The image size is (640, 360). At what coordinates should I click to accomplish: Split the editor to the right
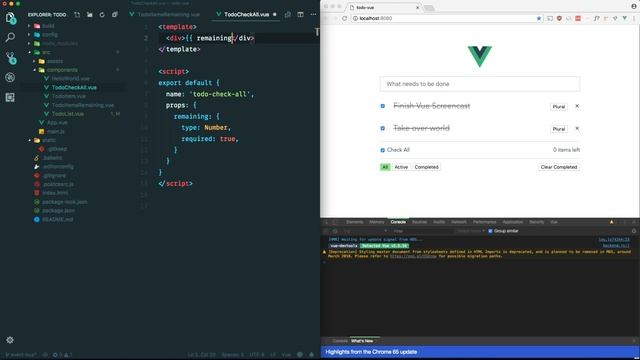[300, 14]
